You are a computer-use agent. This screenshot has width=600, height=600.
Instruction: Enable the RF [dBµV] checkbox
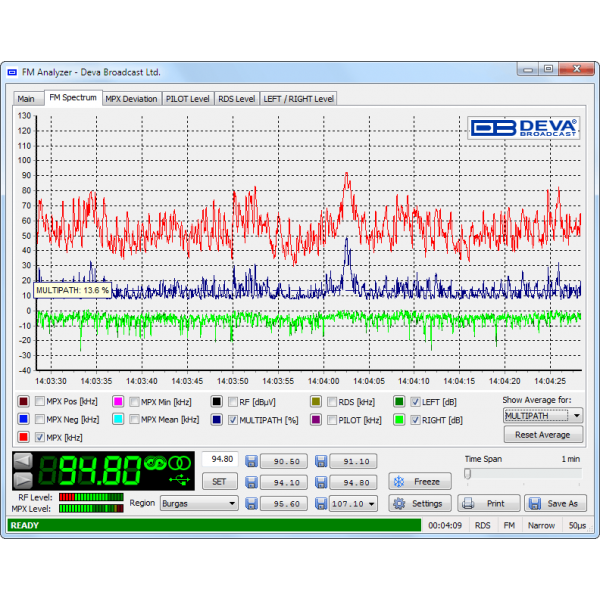233,402
